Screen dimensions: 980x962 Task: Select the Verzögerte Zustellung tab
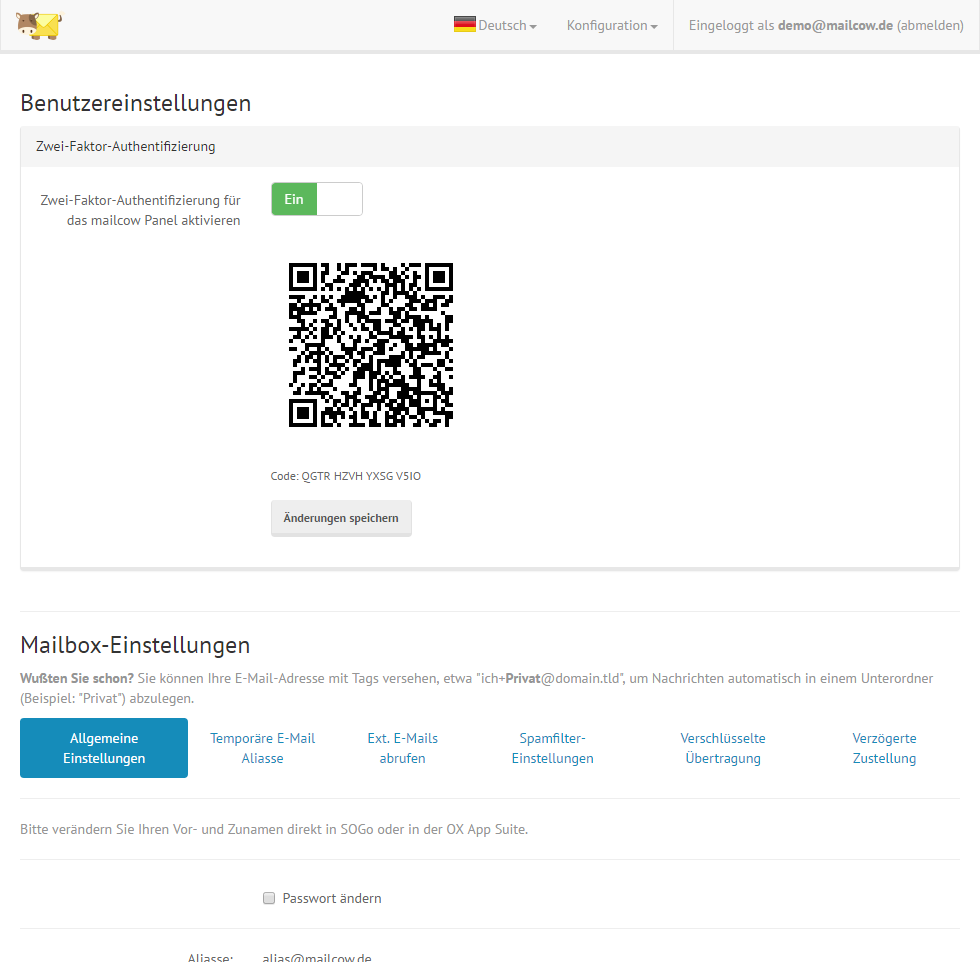[x=884, y=748]
